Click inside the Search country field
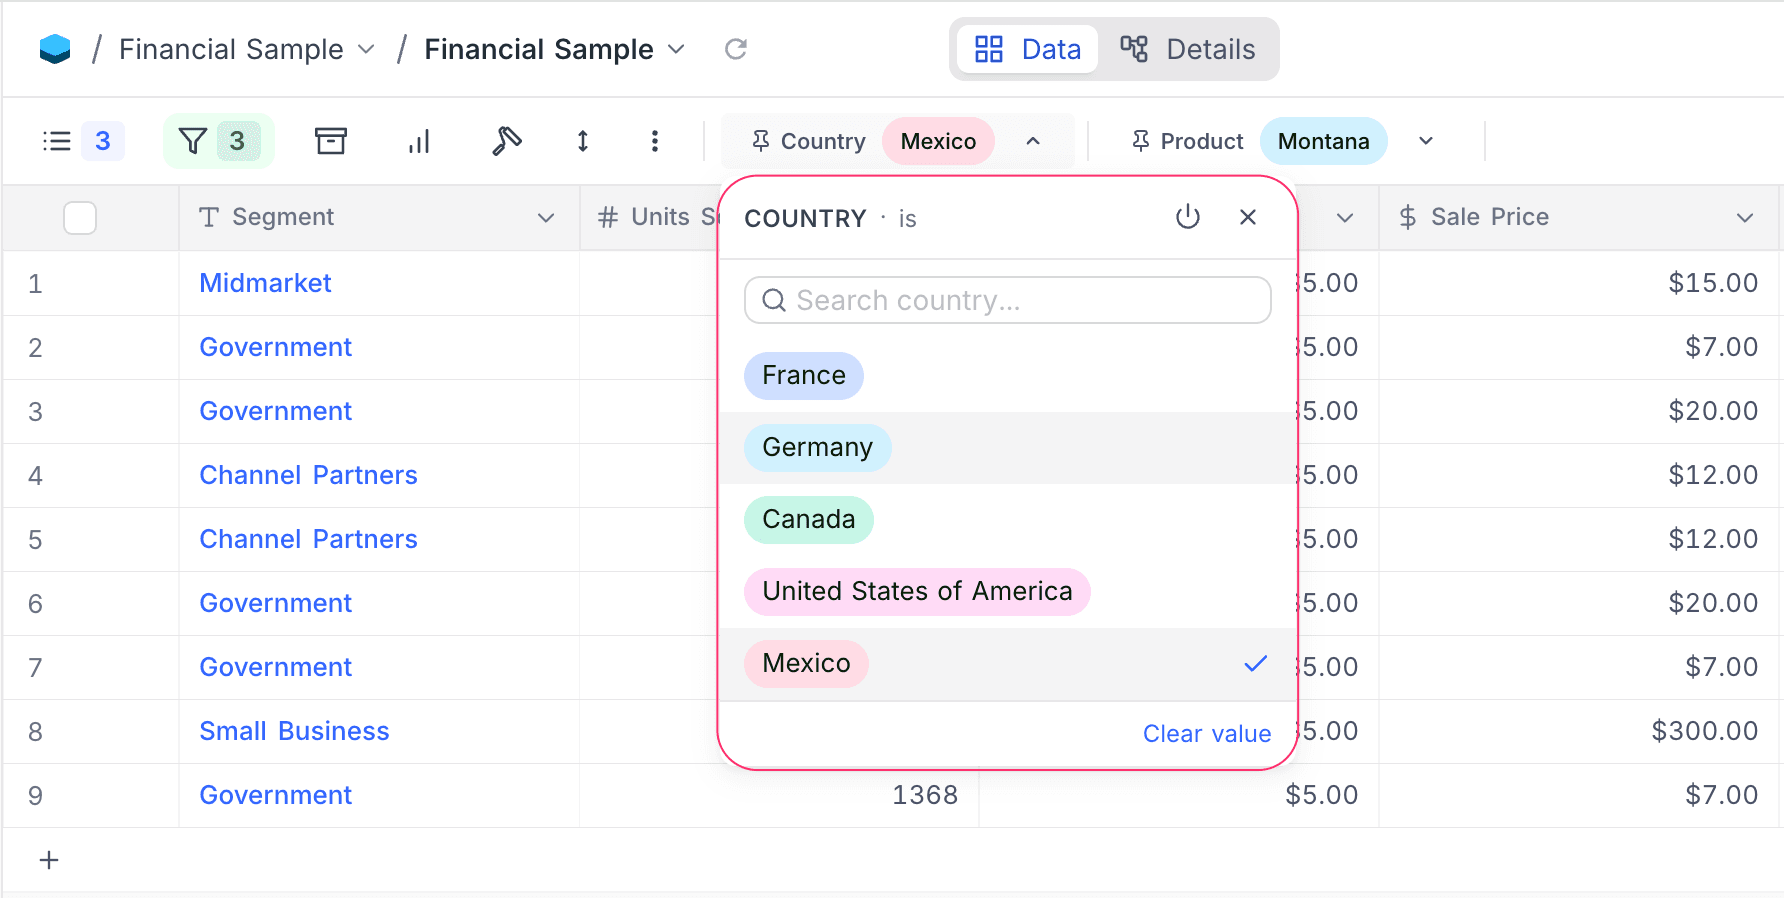The height and width of the screenshot is (898, 1784). (1007, 300)
